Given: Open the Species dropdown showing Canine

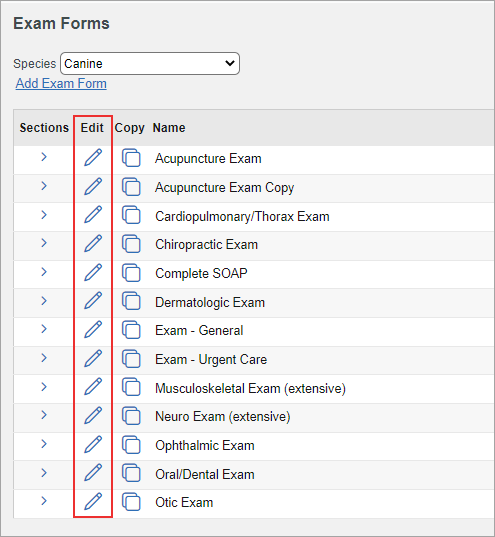Looking at the screenshot, I should (150, 63).
